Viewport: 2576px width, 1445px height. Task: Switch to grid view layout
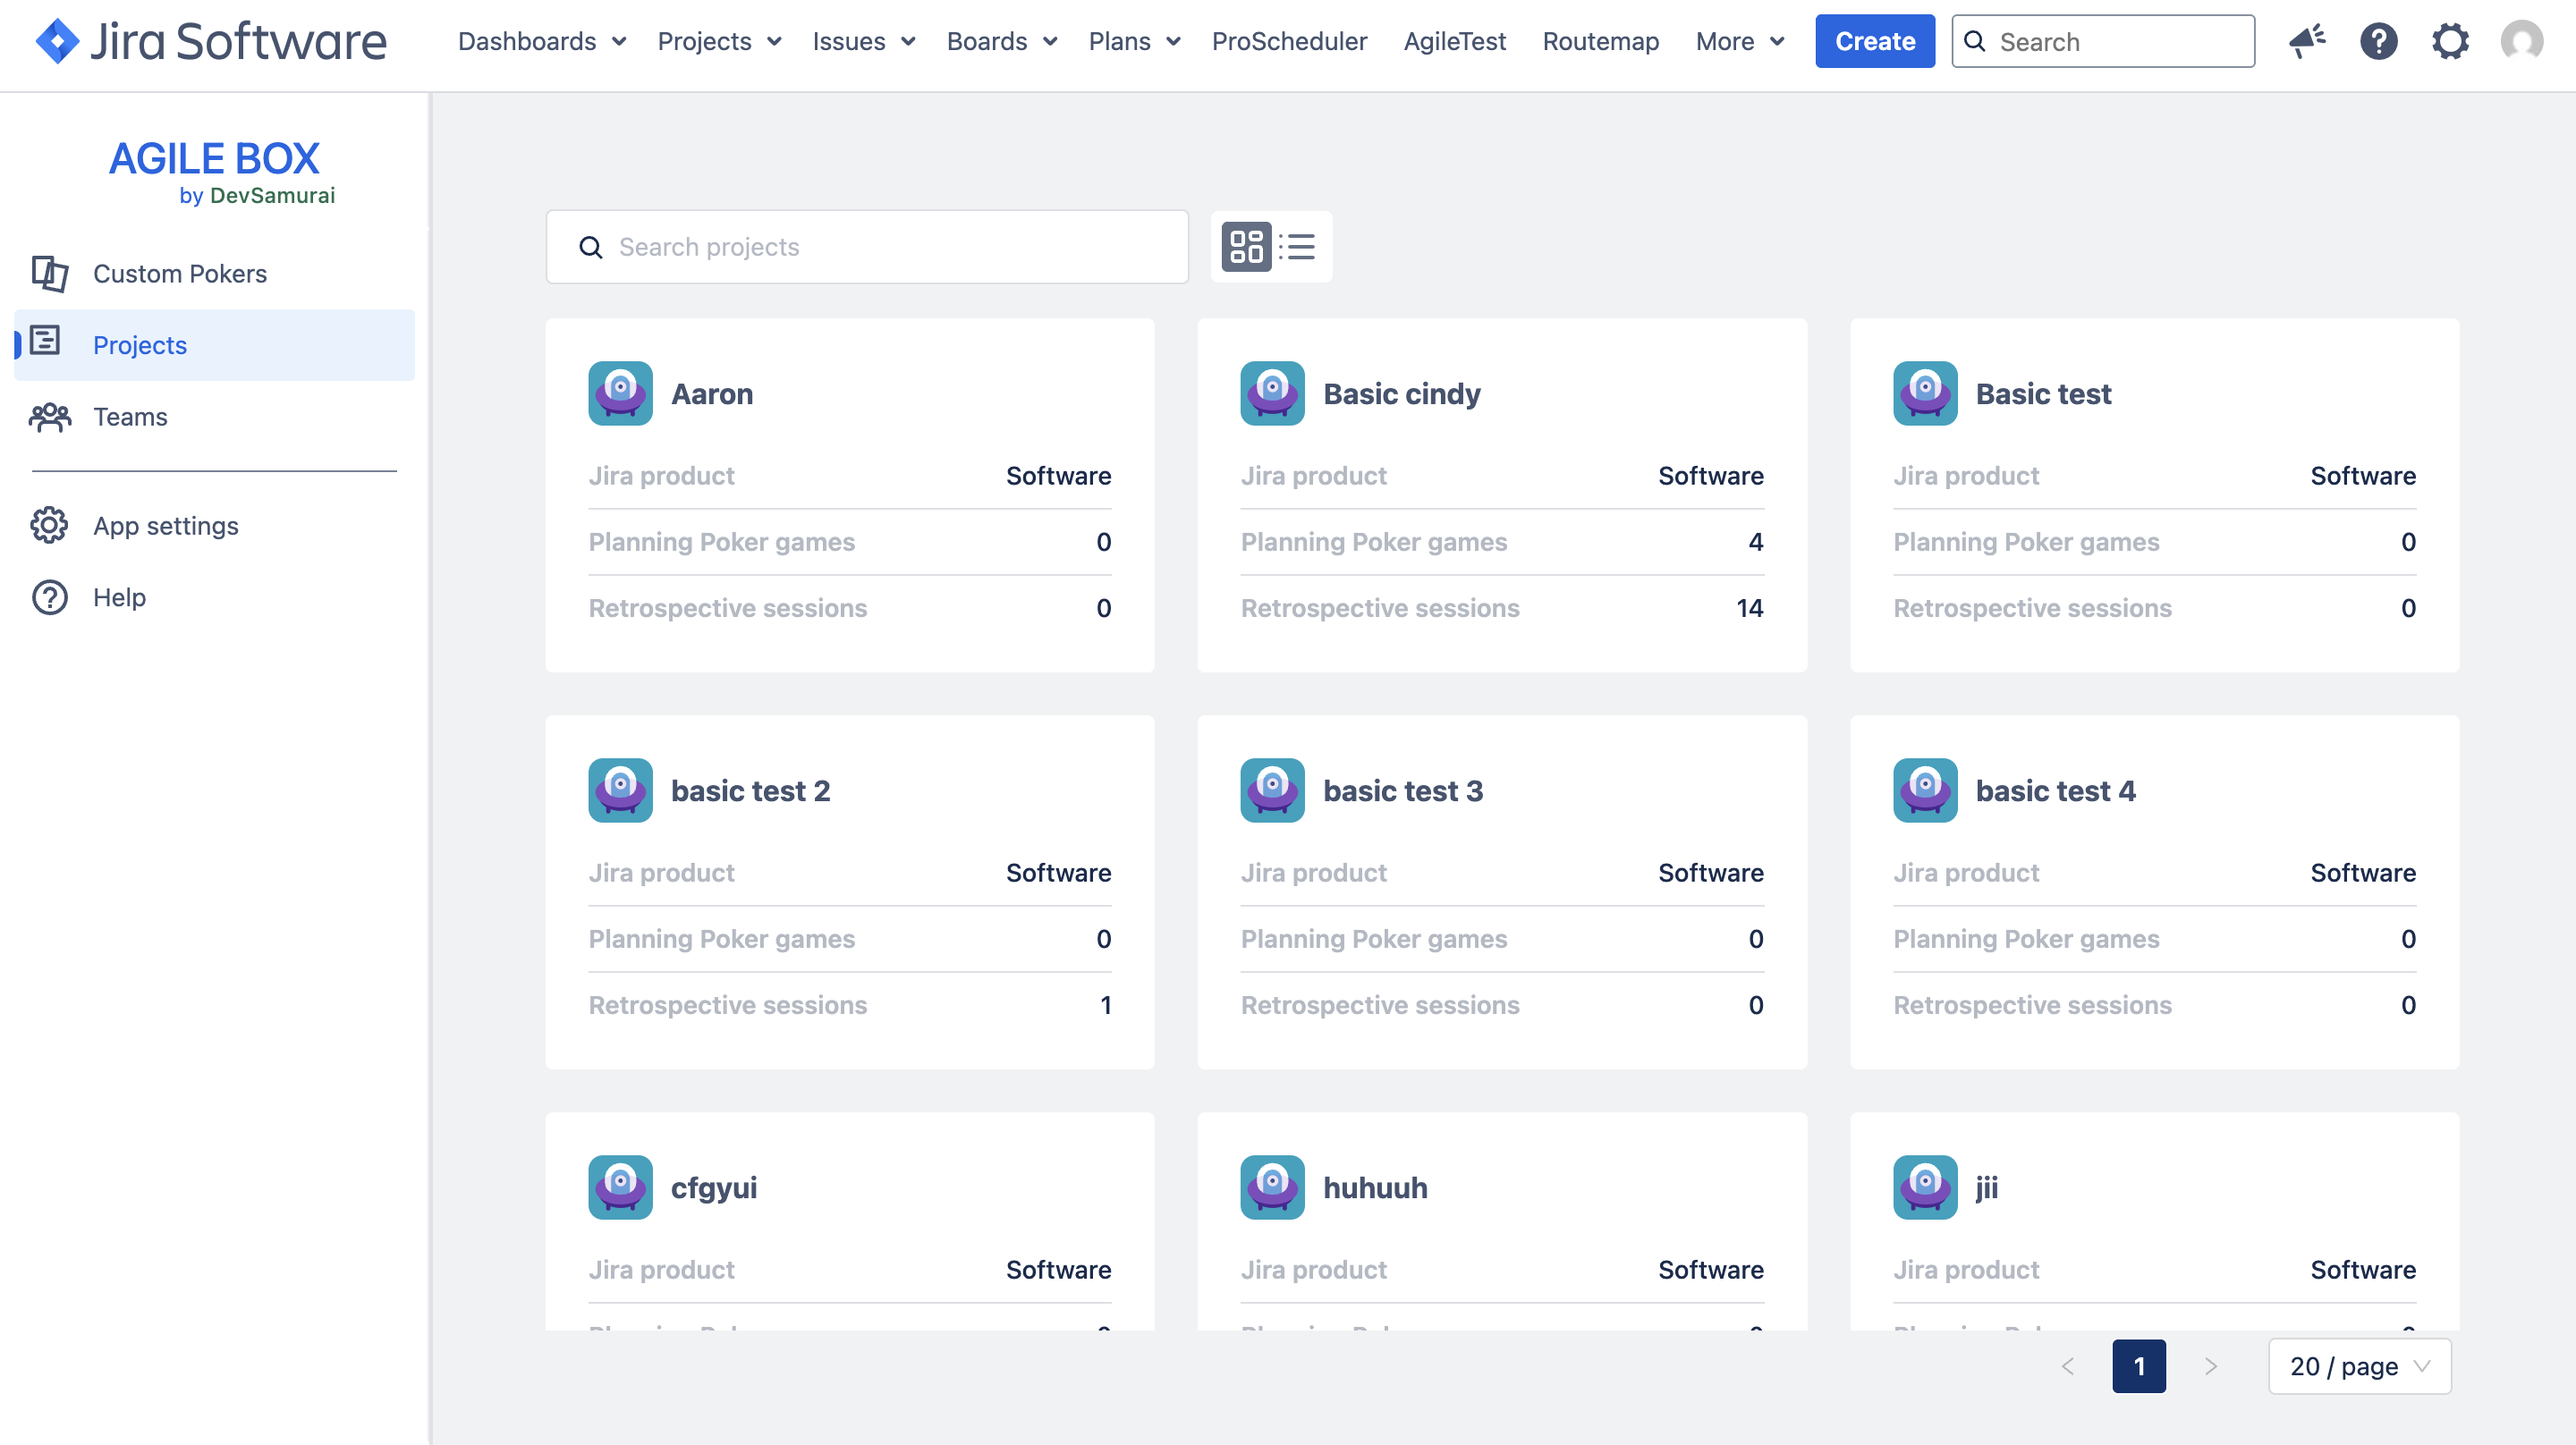pos(1246,246)
